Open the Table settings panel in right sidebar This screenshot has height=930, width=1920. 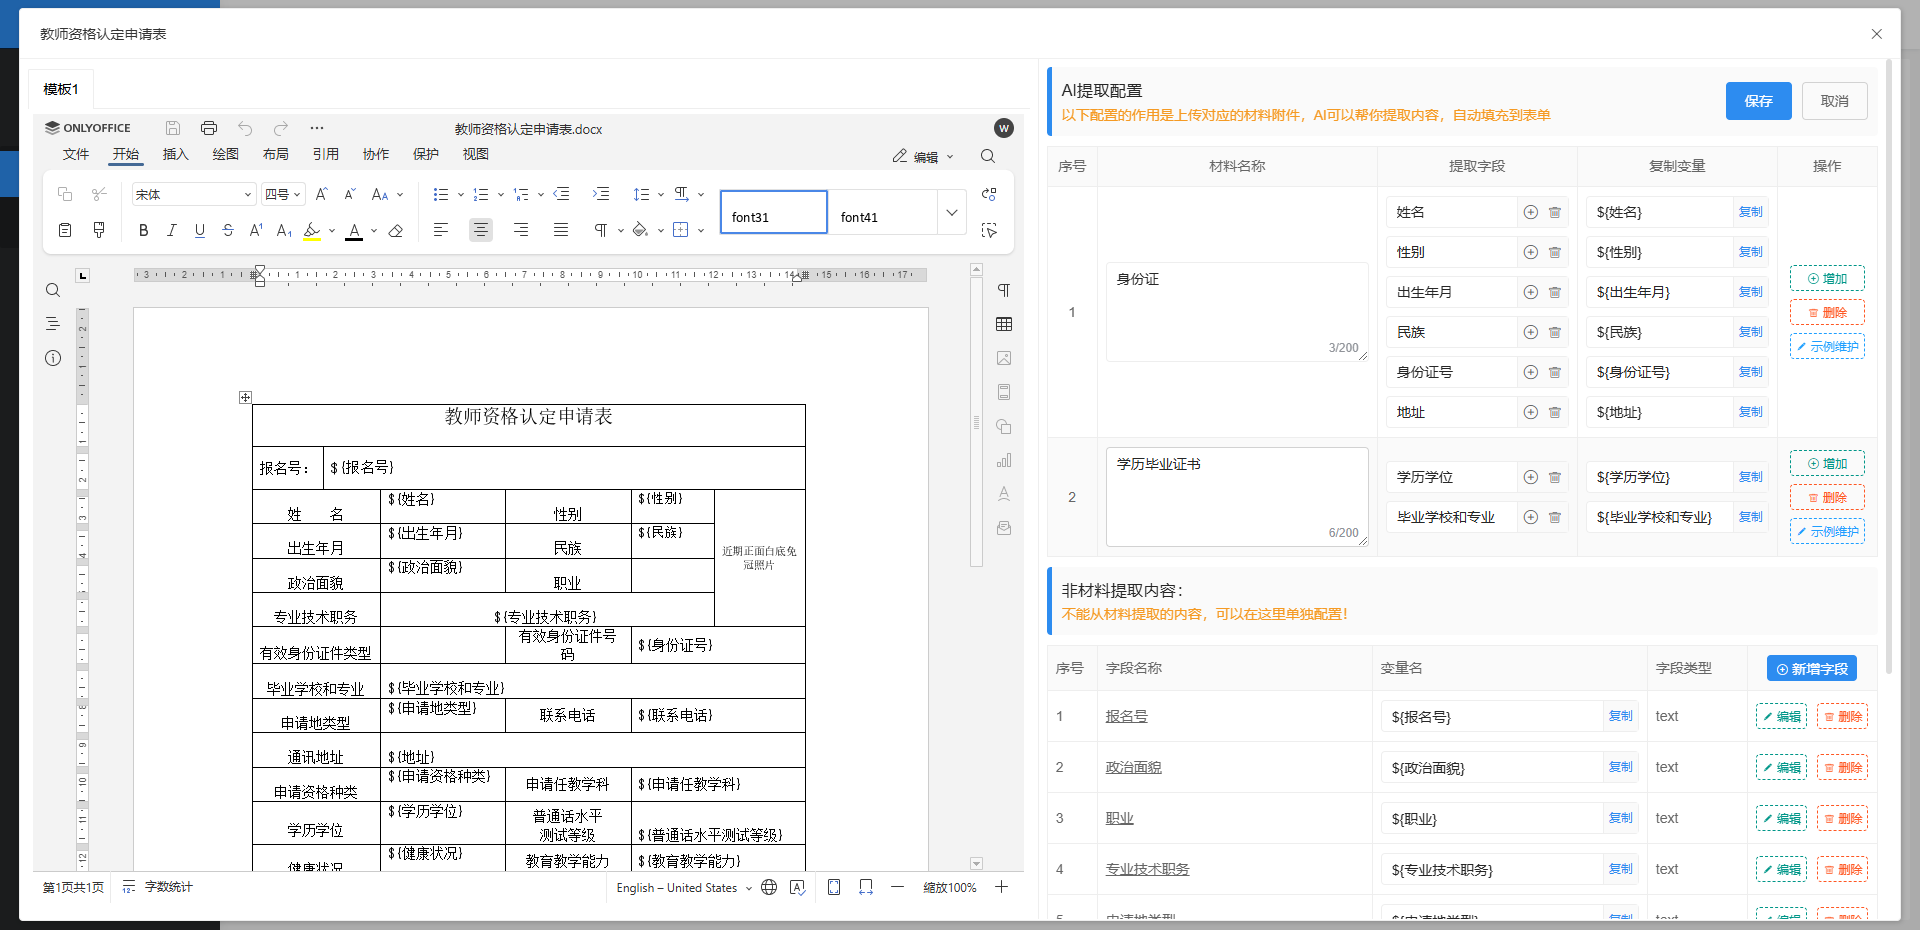point(1004,325)
